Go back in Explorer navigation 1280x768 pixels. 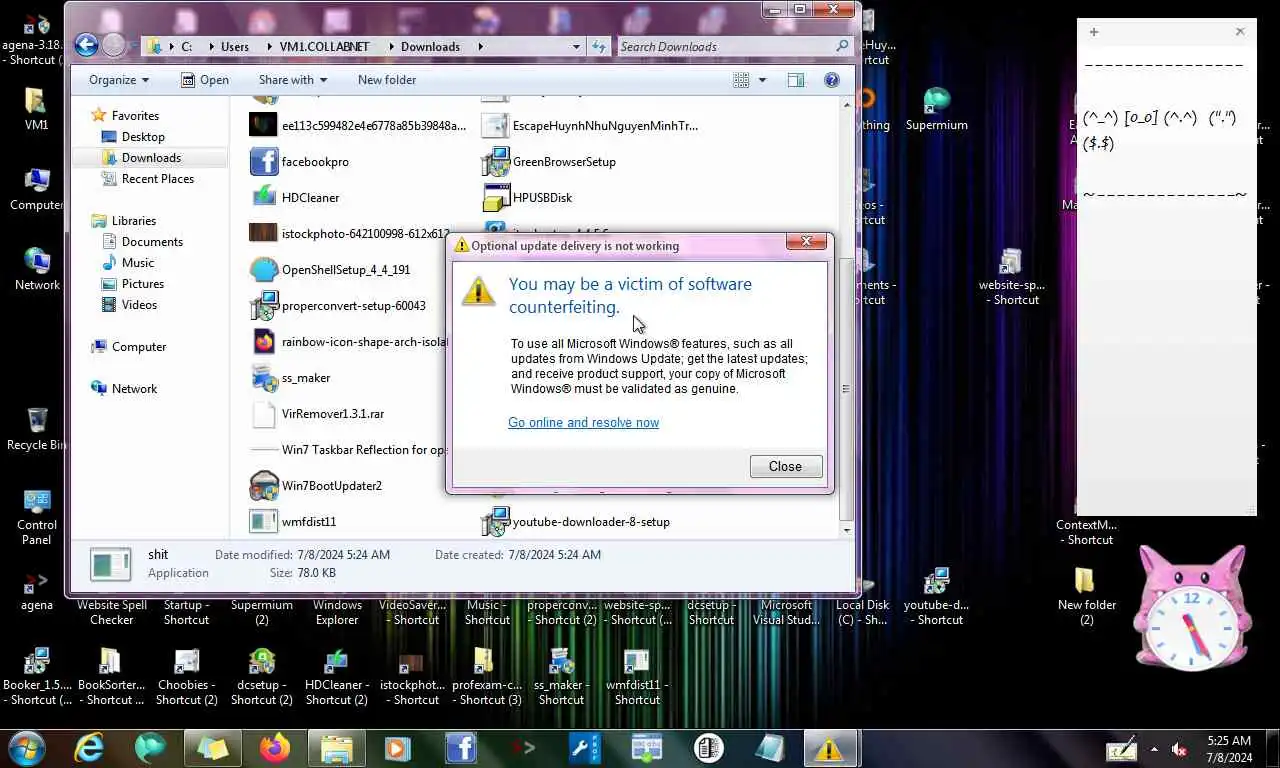(x=86, y=45)
